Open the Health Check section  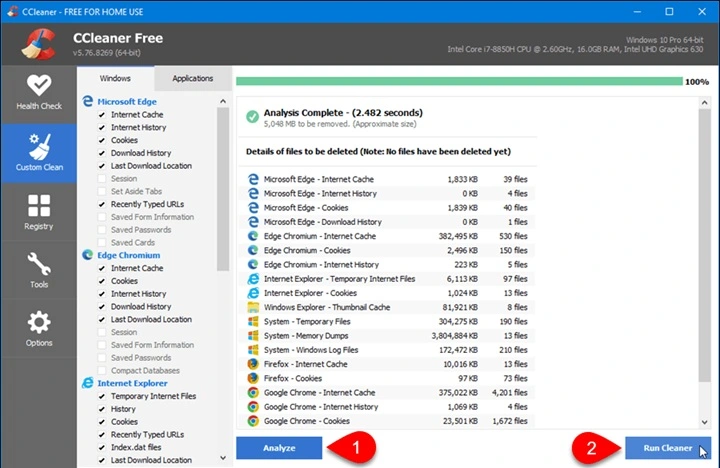pyautogui.click(x=39, y=94)
